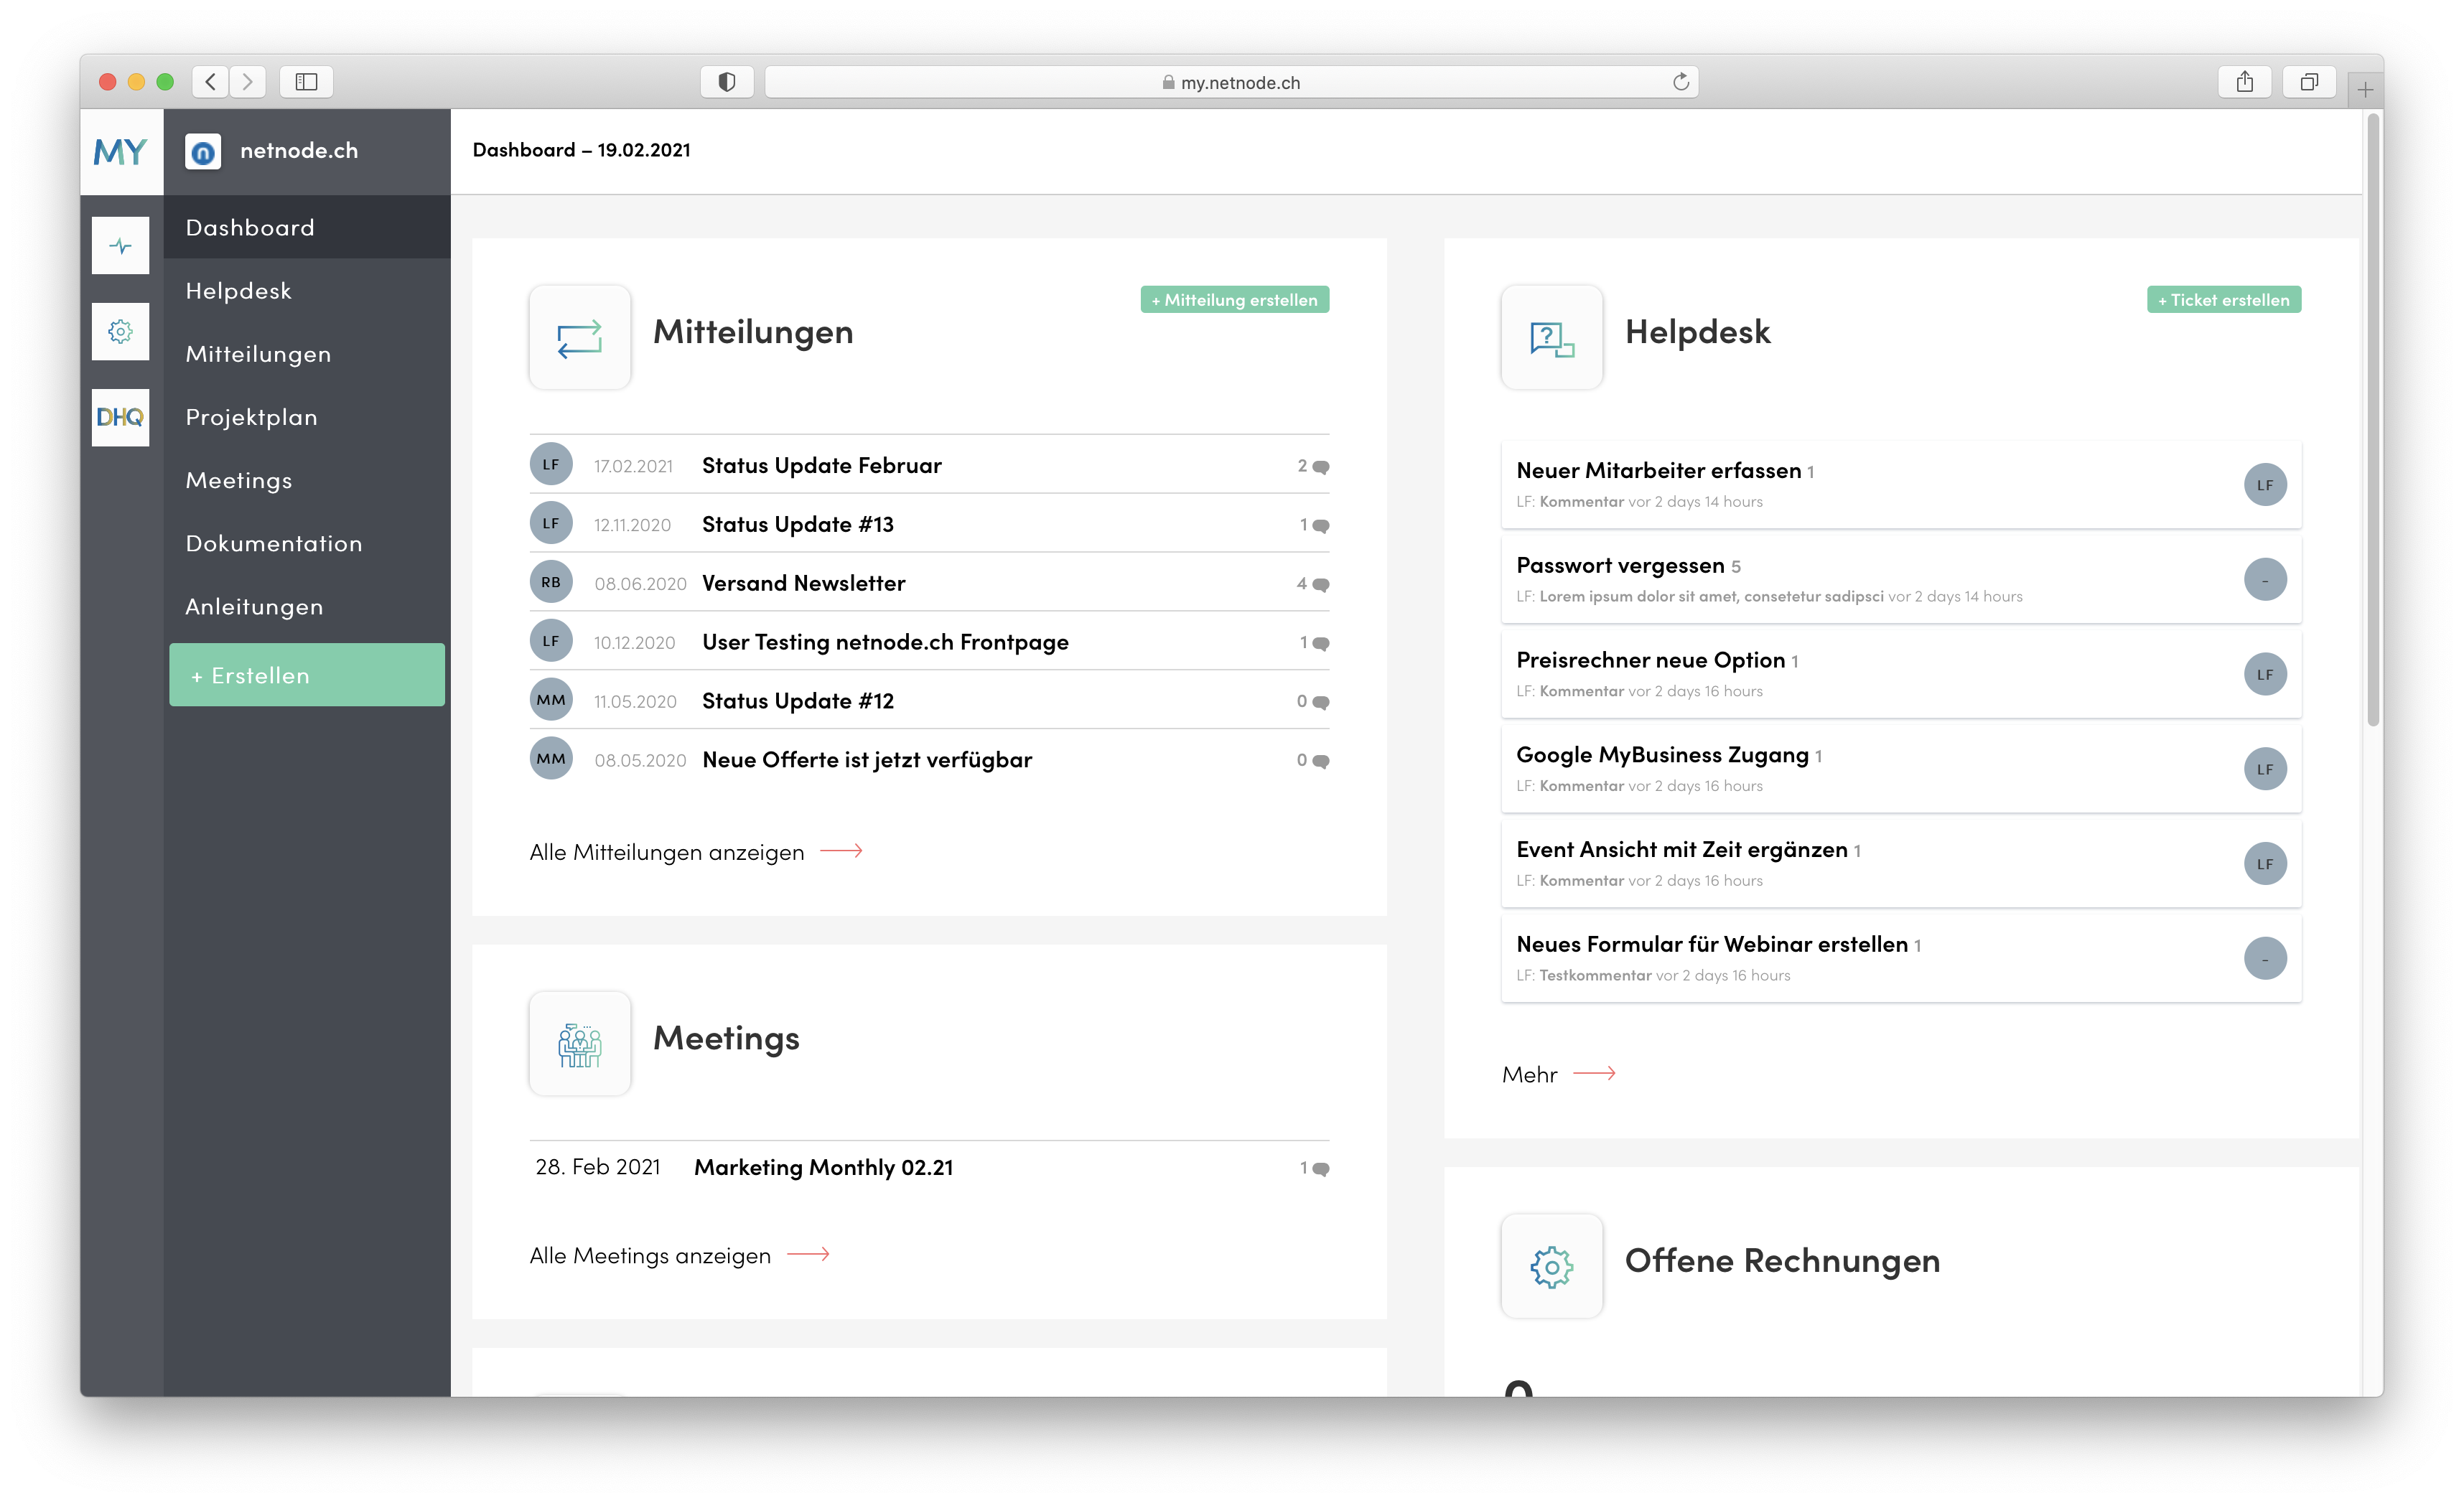
Task: Click the Dashboard – 19.02.2021 heading
Action: (x=581, y=150)
